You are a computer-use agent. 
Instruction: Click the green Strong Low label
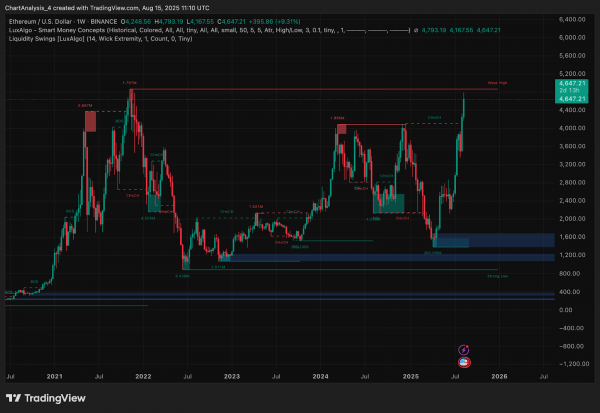497,276
